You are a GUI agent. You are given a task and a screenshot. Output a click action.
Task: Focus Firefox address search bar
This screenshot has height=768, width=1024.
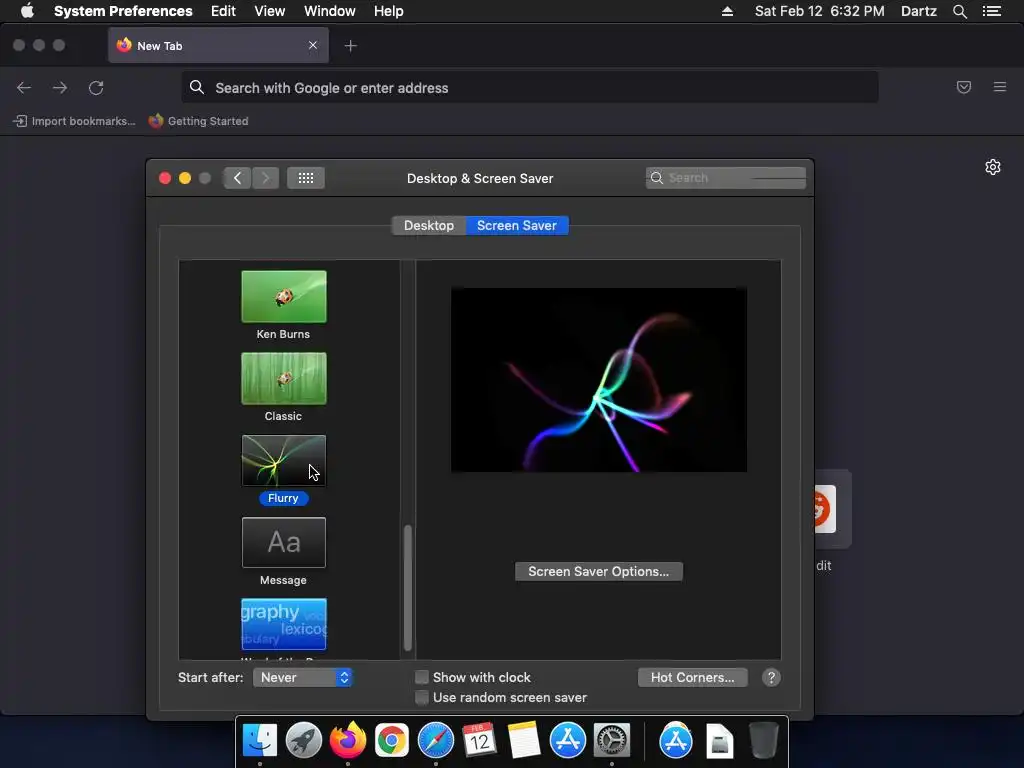point(530,88)
